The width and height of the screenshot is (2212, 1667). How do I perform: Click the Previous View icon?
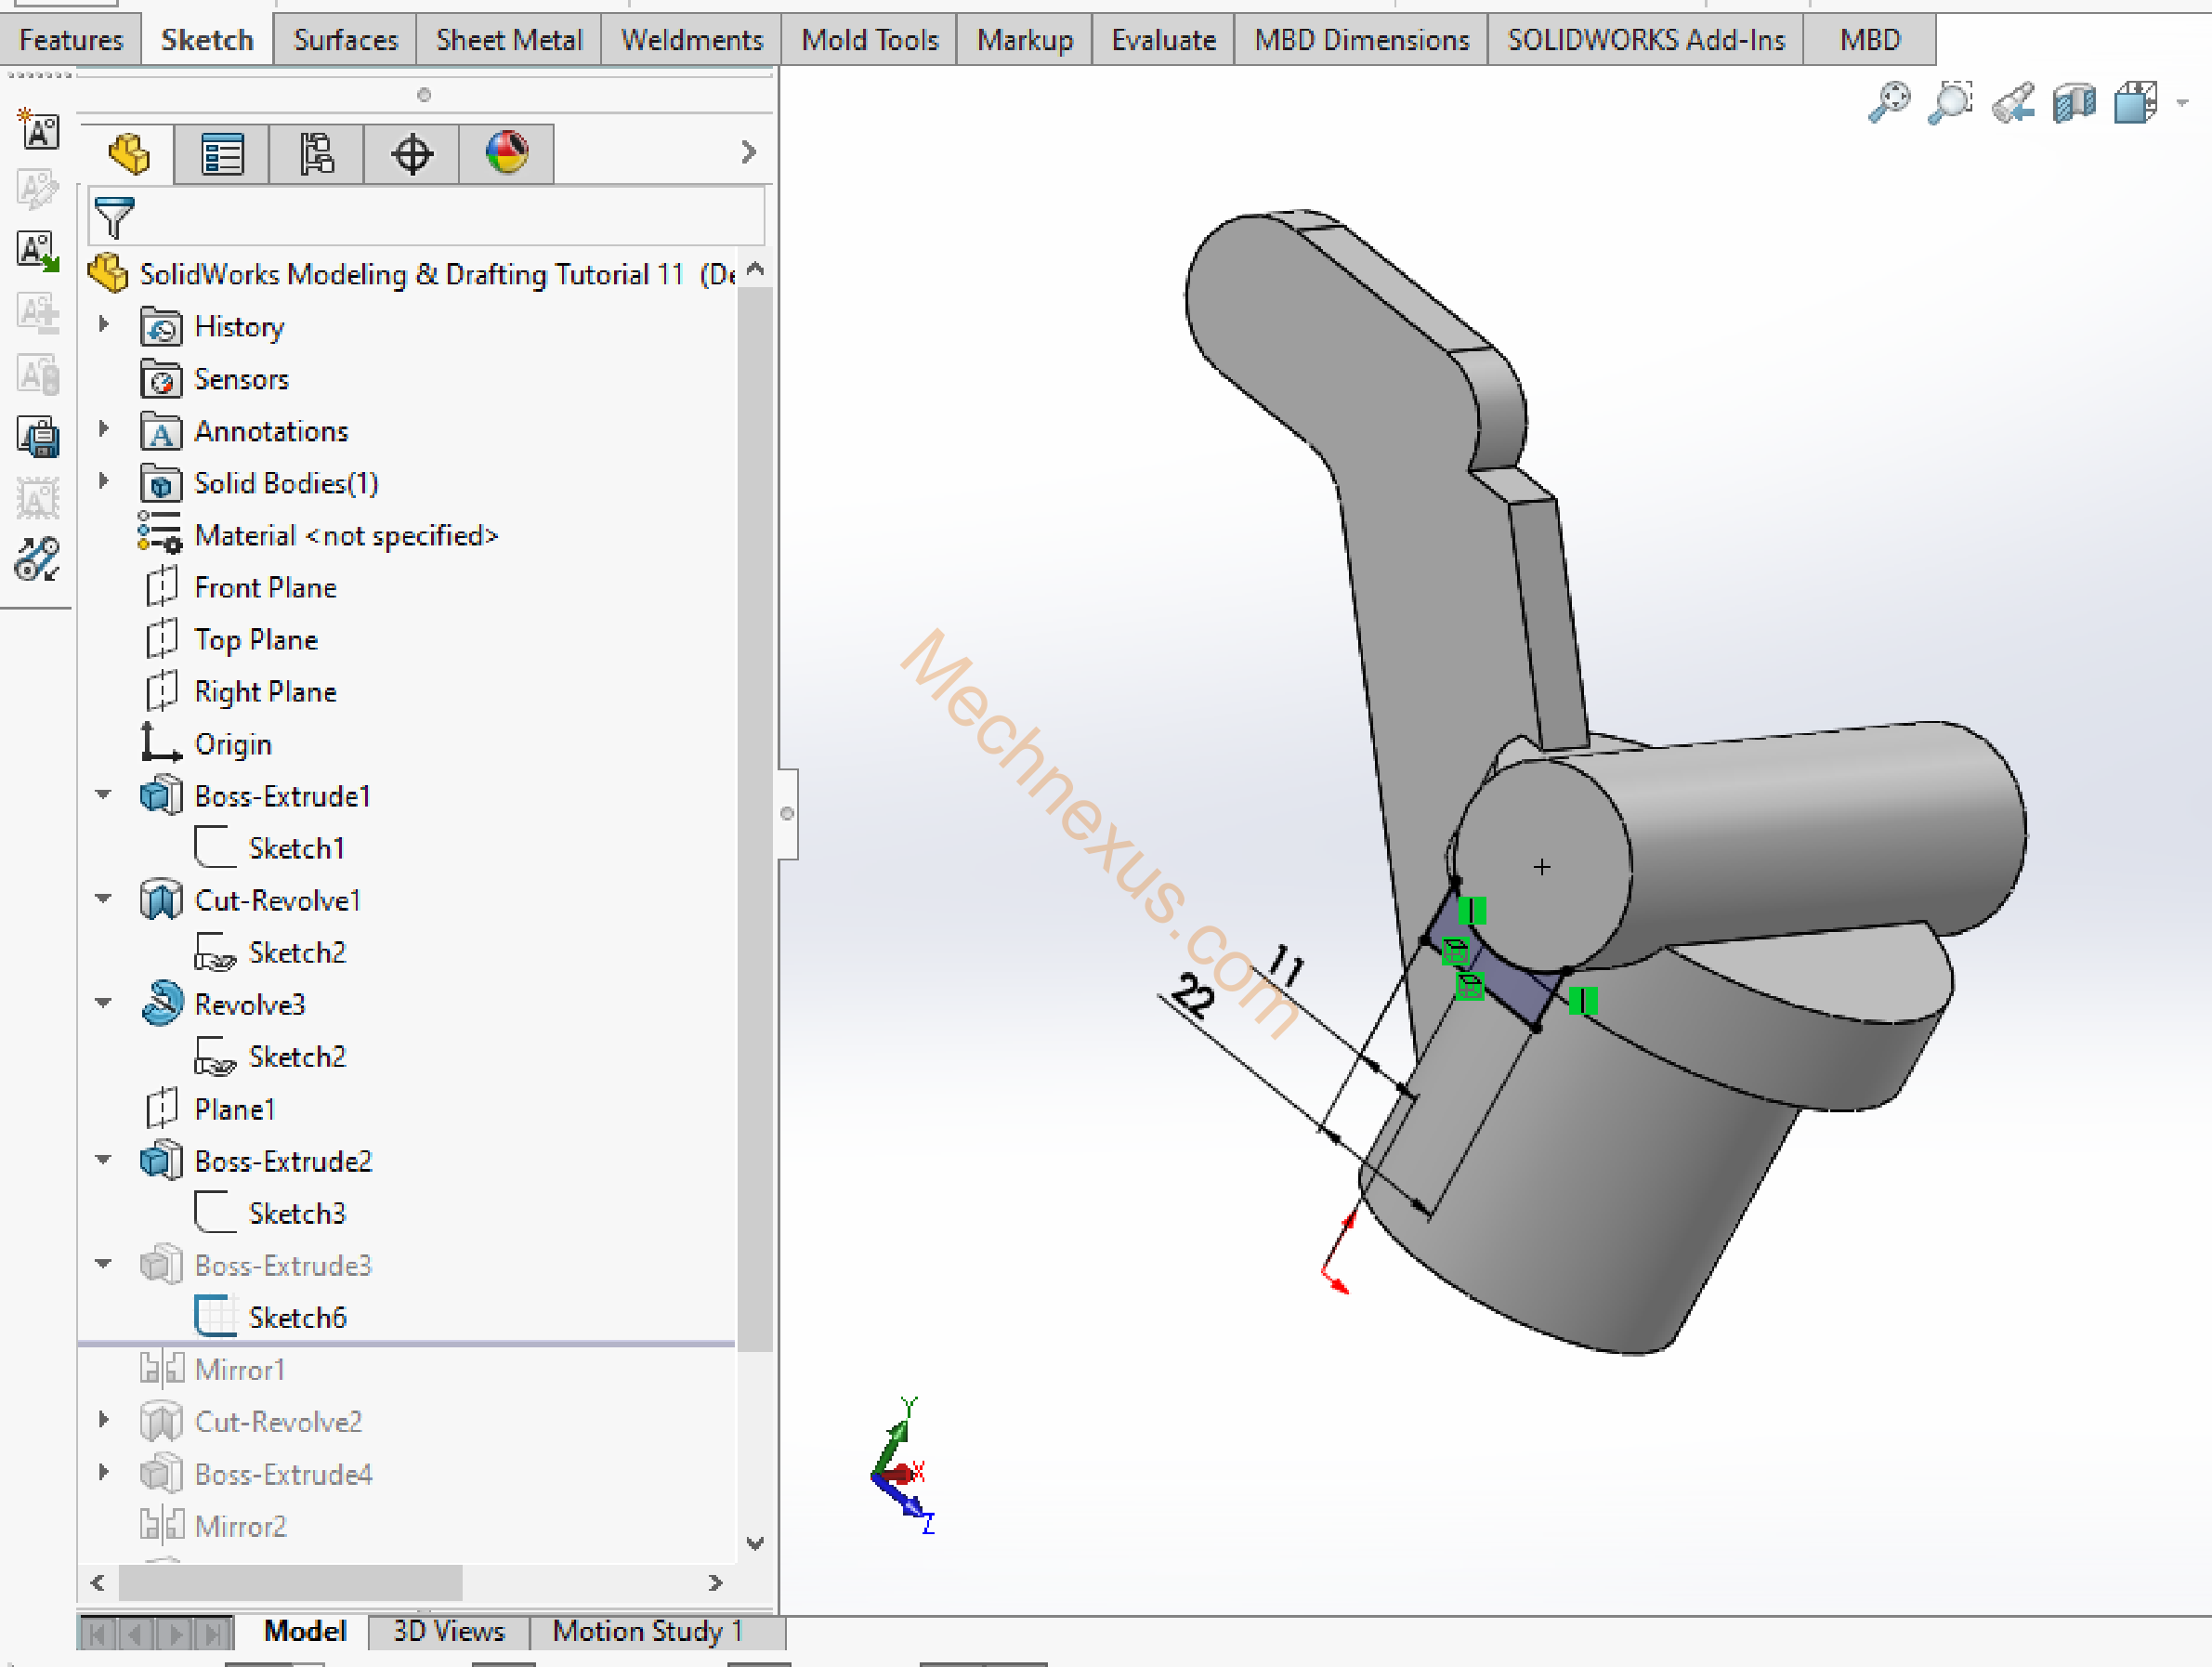[x=2012, y=102]
